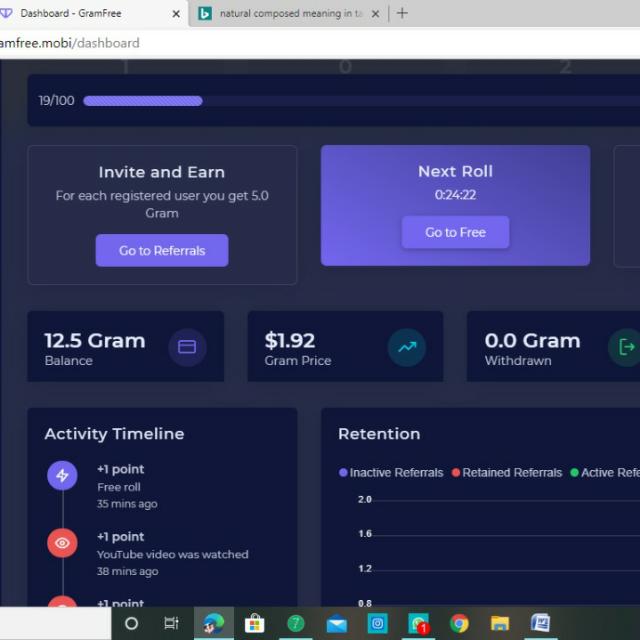Click the Activity Timeline heading
The width and height of the screenshot is (640, 640).
[x=114, y=434]
